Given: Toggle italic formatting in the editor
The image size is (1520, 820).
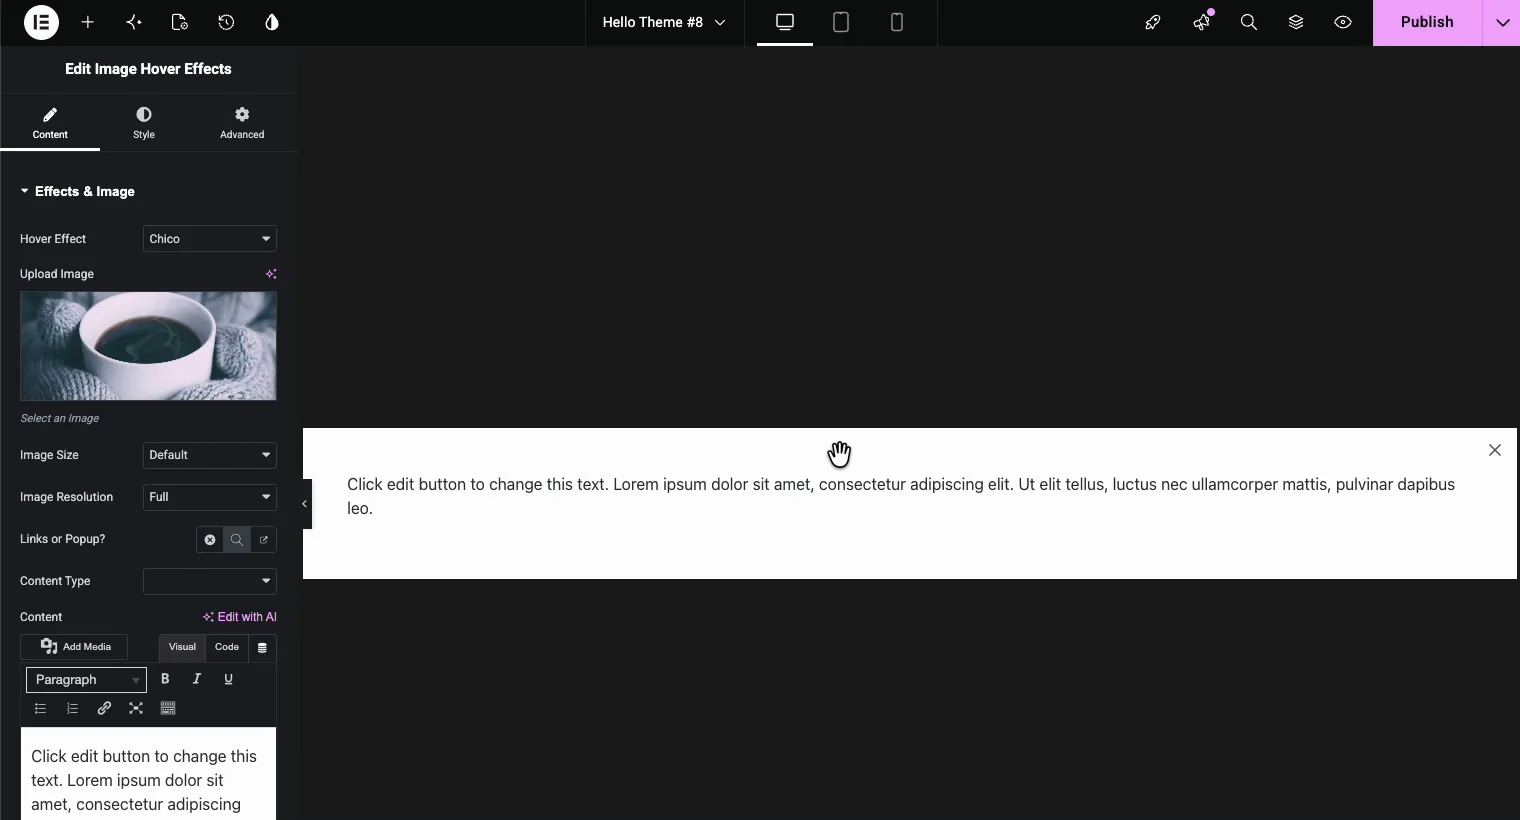Looking at the screenshot, I should 197,679.
